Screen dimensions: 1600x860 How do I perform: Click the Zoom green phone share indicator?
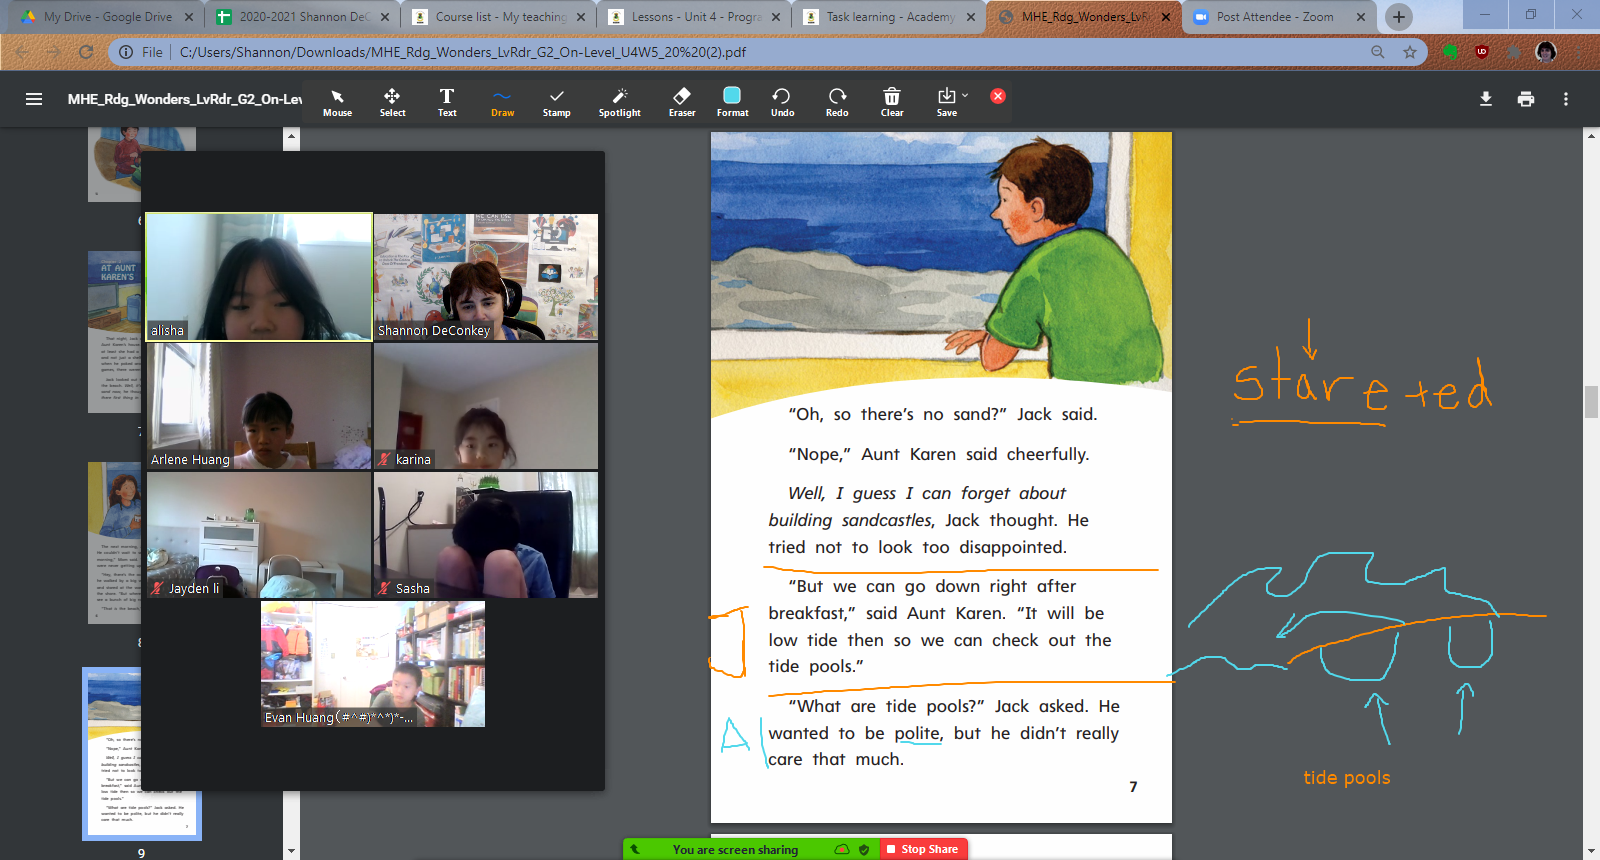(634, 849)
